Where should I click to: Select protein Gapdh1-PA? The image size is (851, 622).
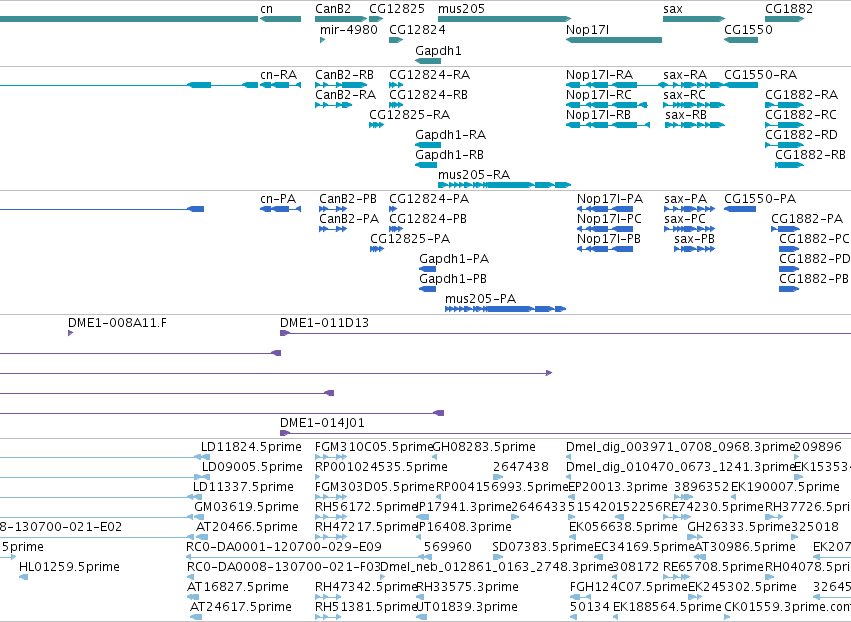pos(454,259)
